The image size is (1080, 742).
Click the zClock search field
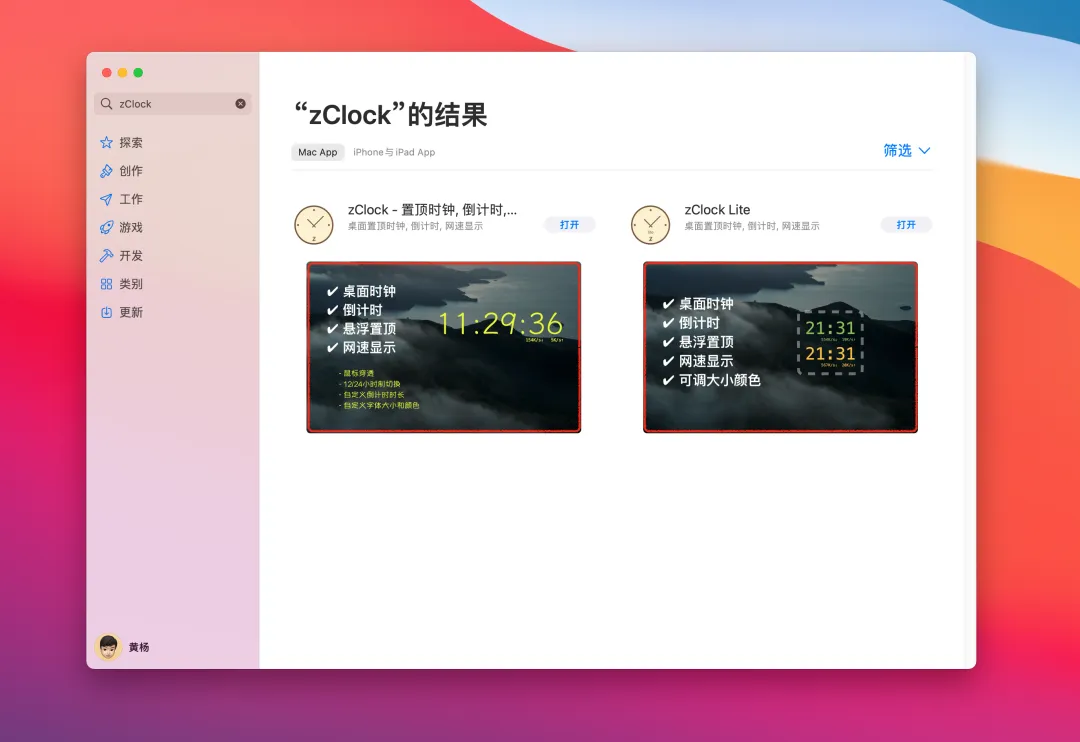point(173,104)
